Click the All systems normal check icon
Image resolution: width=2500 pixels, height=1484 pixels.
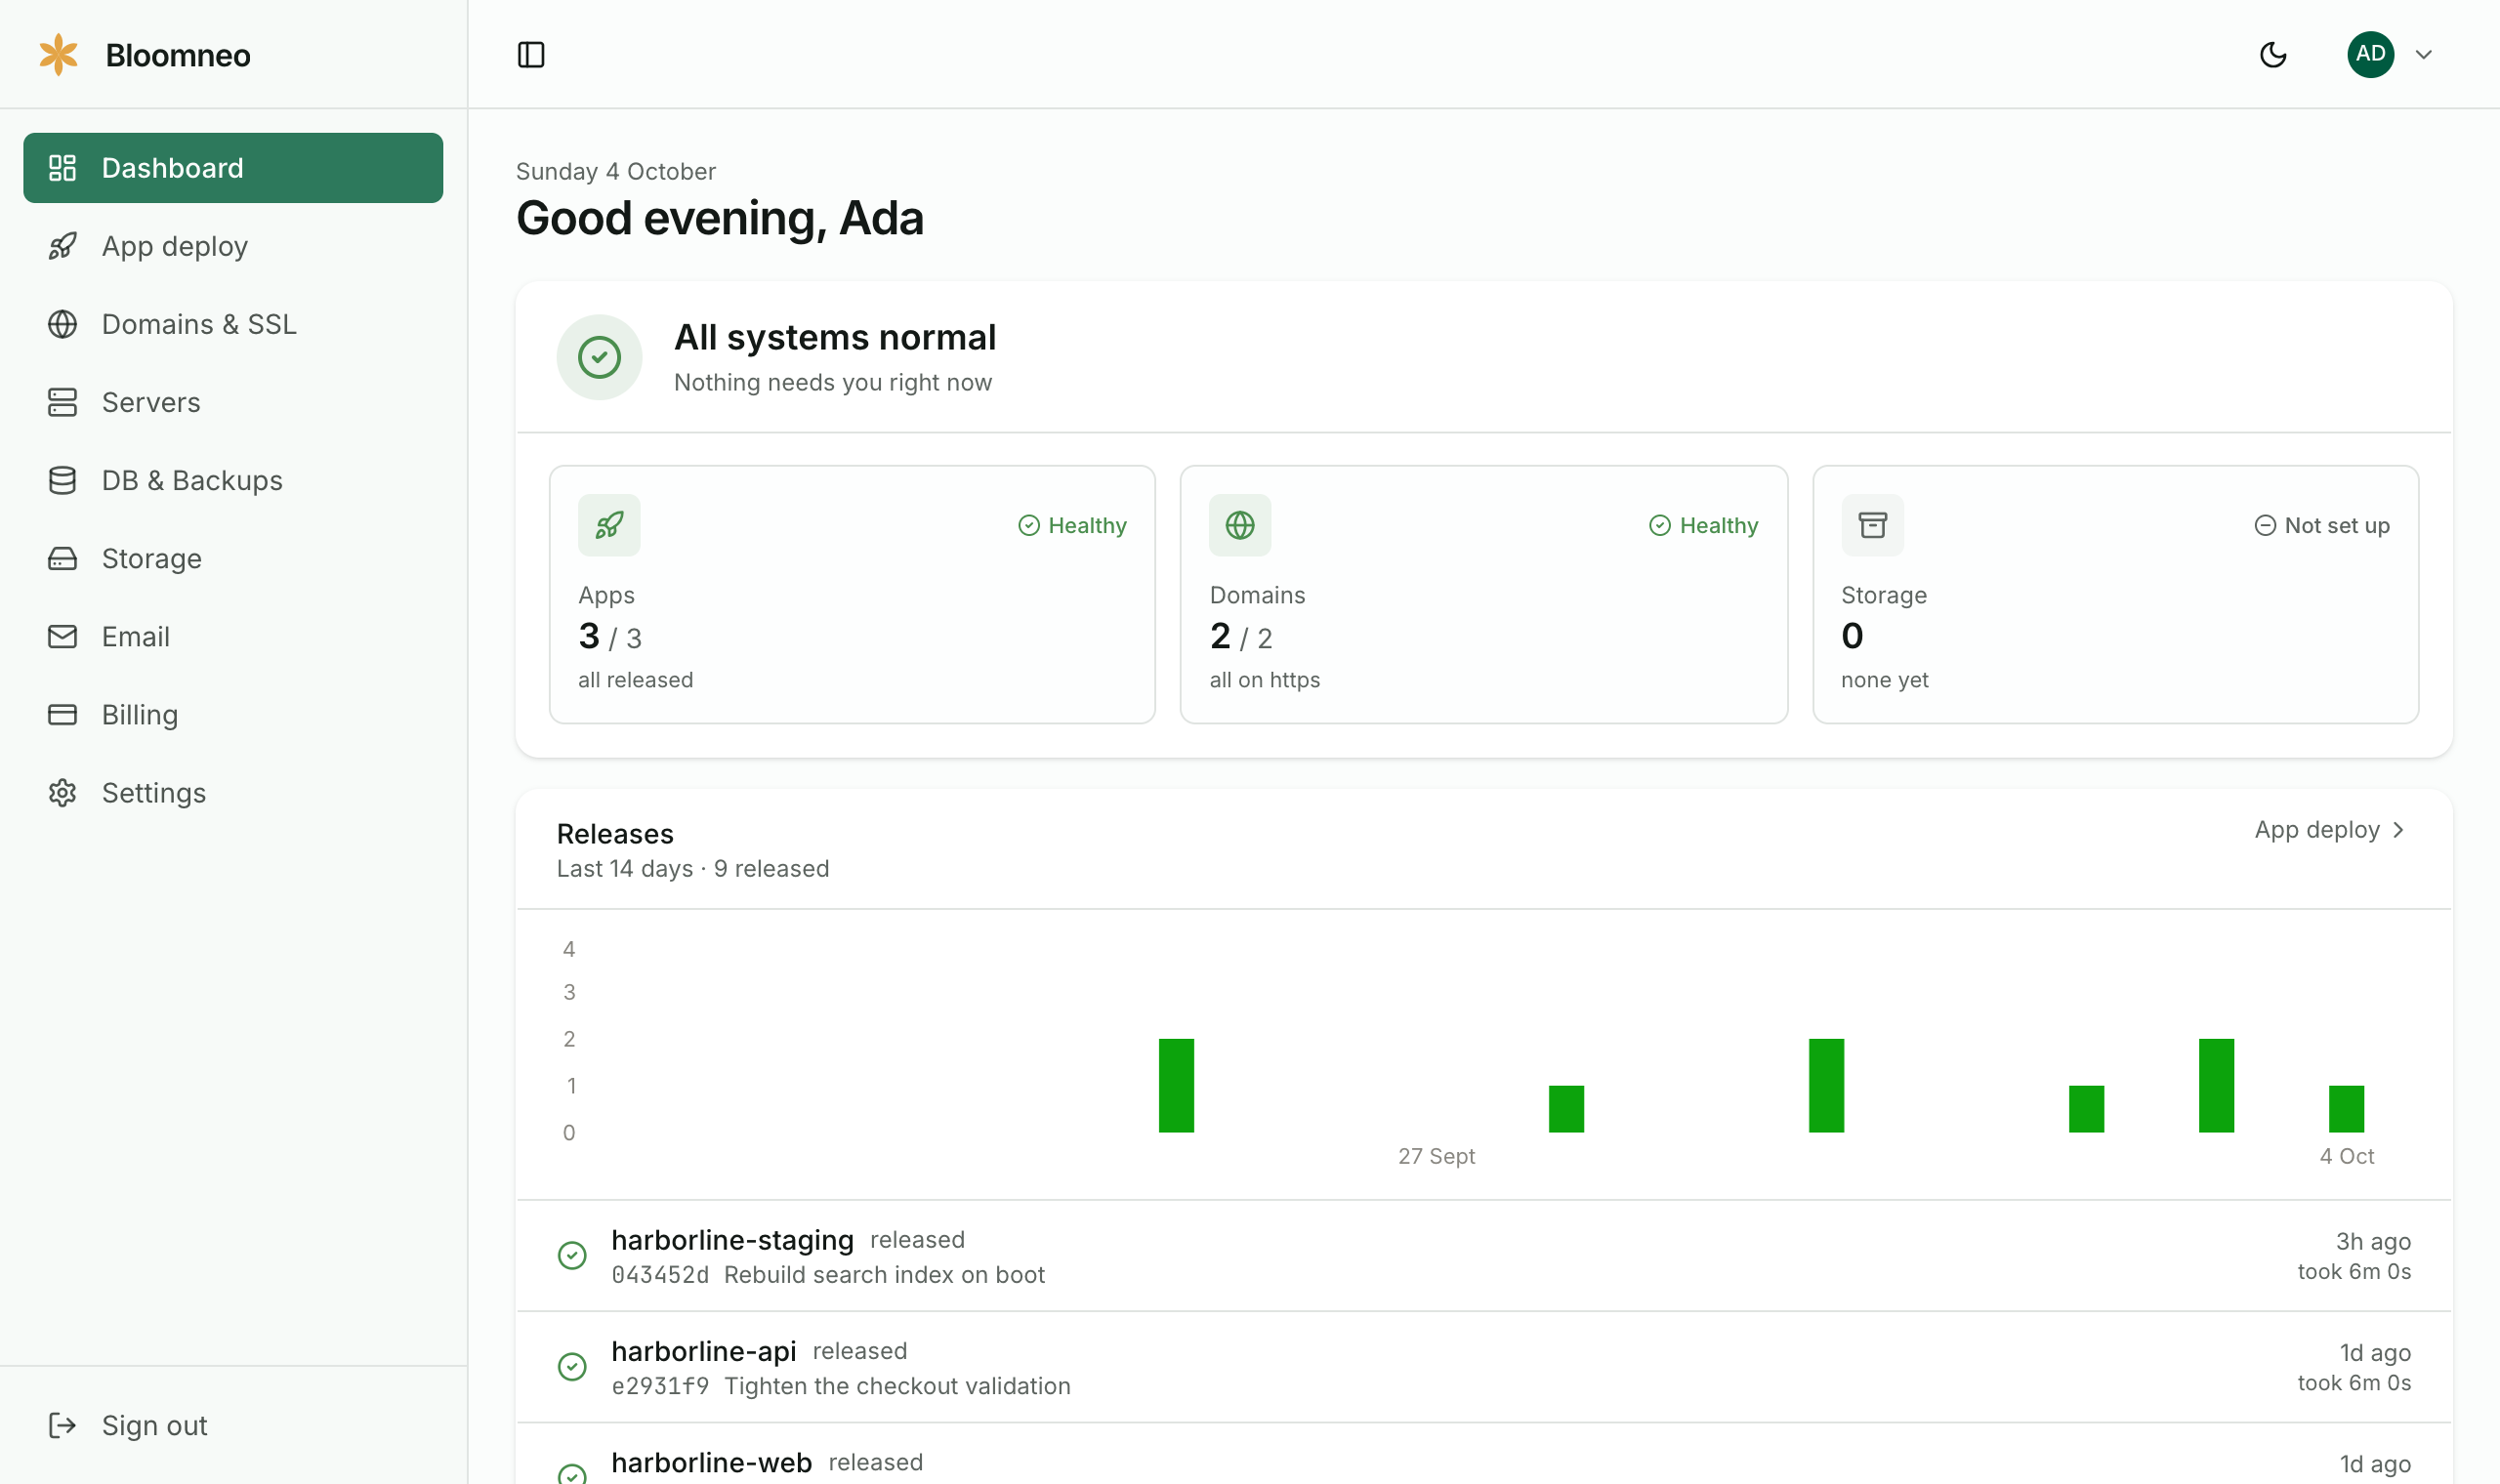click(599, 357)
